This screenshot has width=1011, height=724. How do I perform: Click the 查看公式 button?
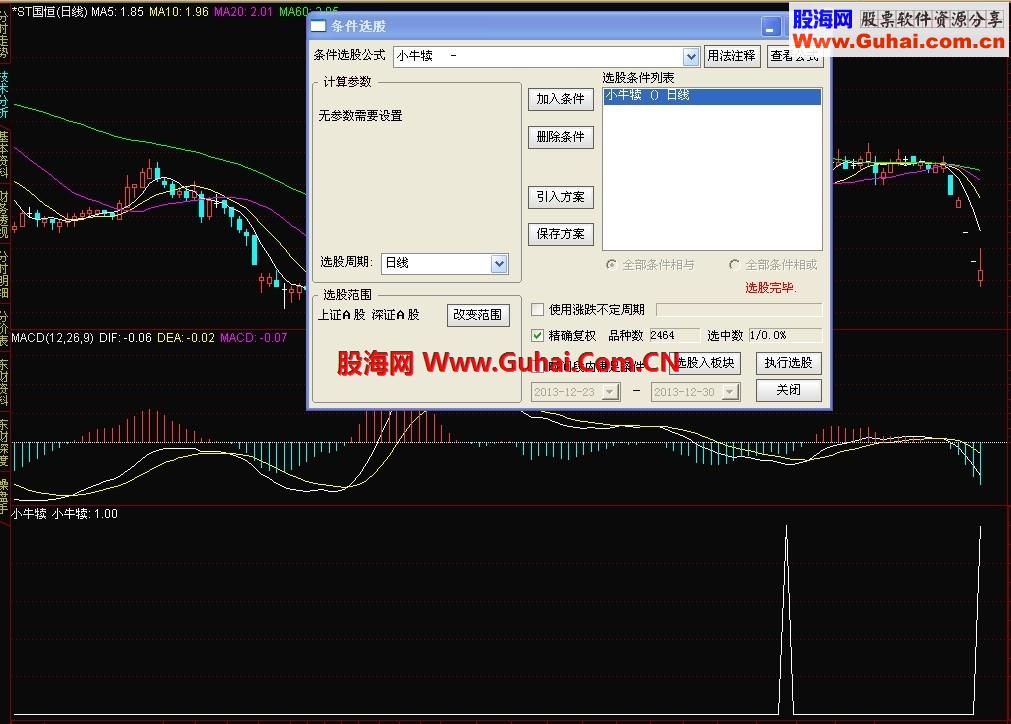[795, 56]
